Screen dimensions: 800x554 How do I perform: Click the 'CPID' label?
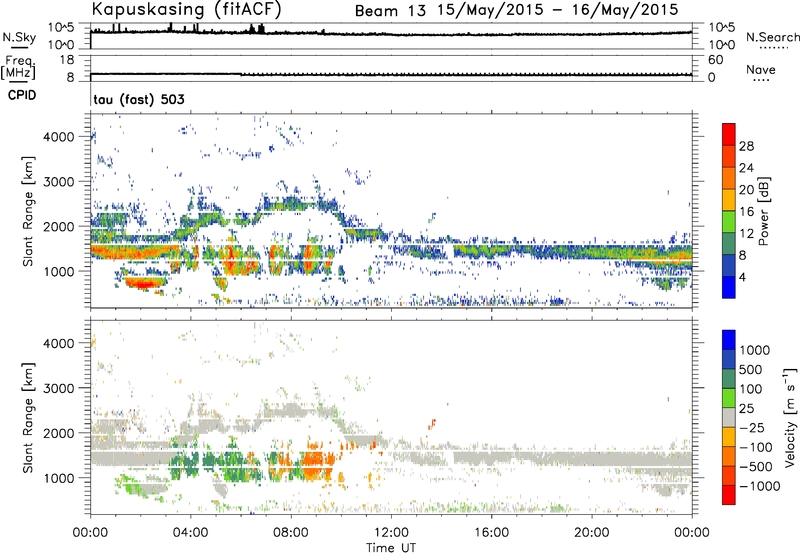pos(22,95)
